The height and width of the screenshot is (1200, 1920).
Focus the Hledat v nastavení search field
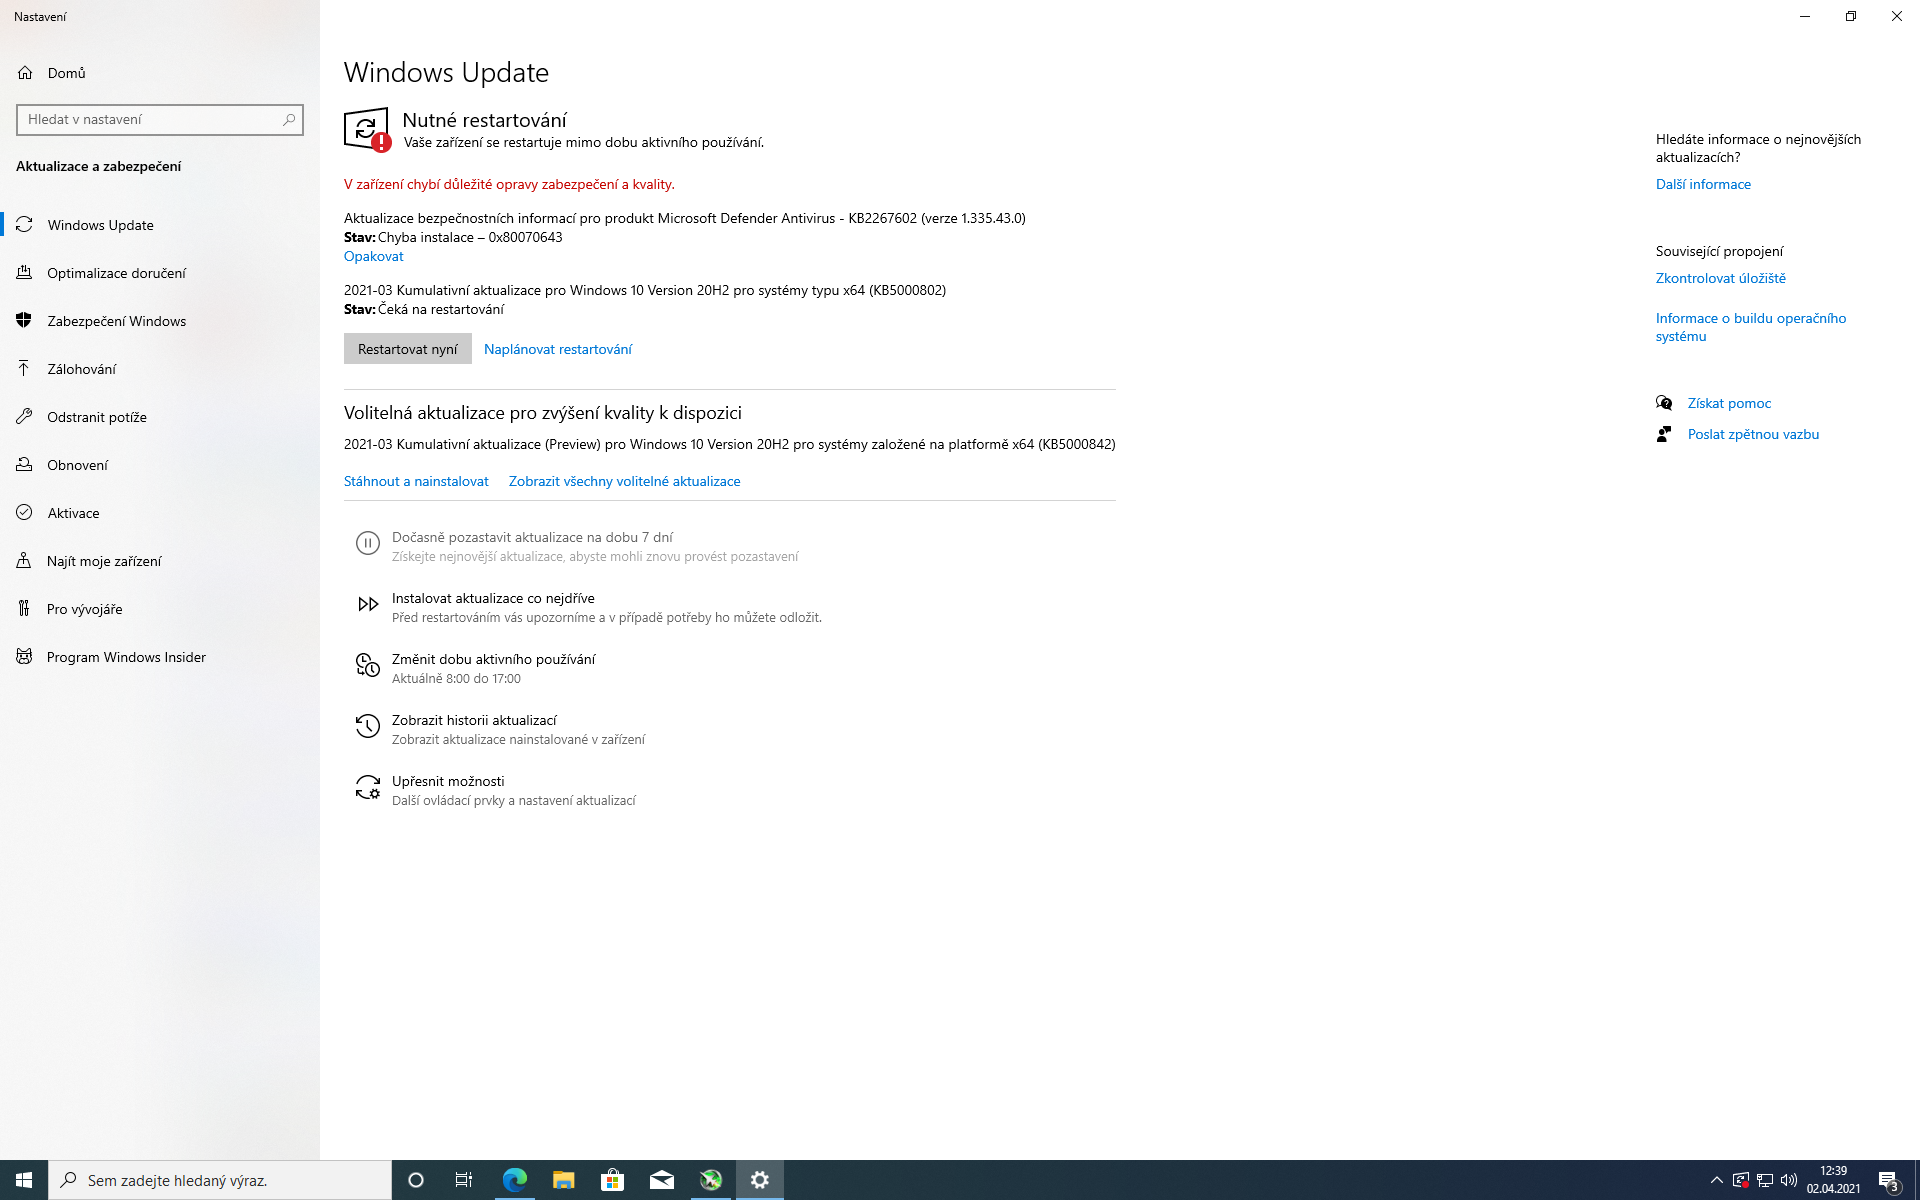[x=150, y=119]
